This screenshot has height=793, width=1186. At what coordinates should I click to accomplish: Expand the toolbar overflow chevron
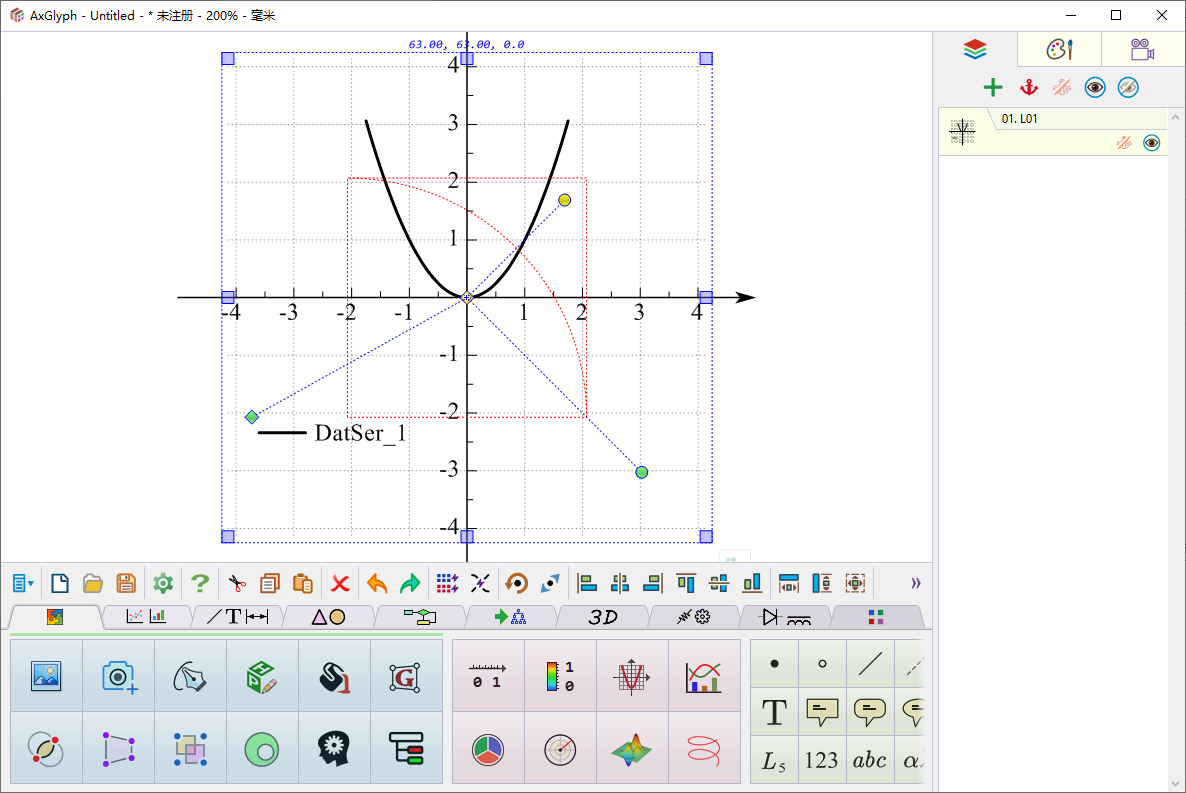click(915, 583)
